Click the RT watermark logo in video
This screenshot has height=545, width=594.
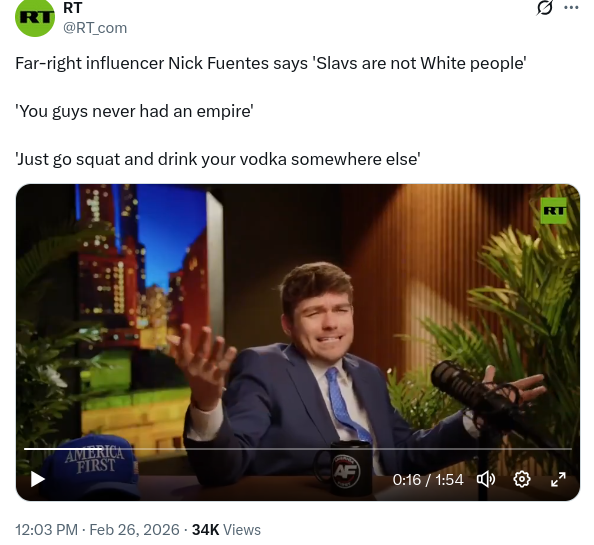[x=553, y=211]
